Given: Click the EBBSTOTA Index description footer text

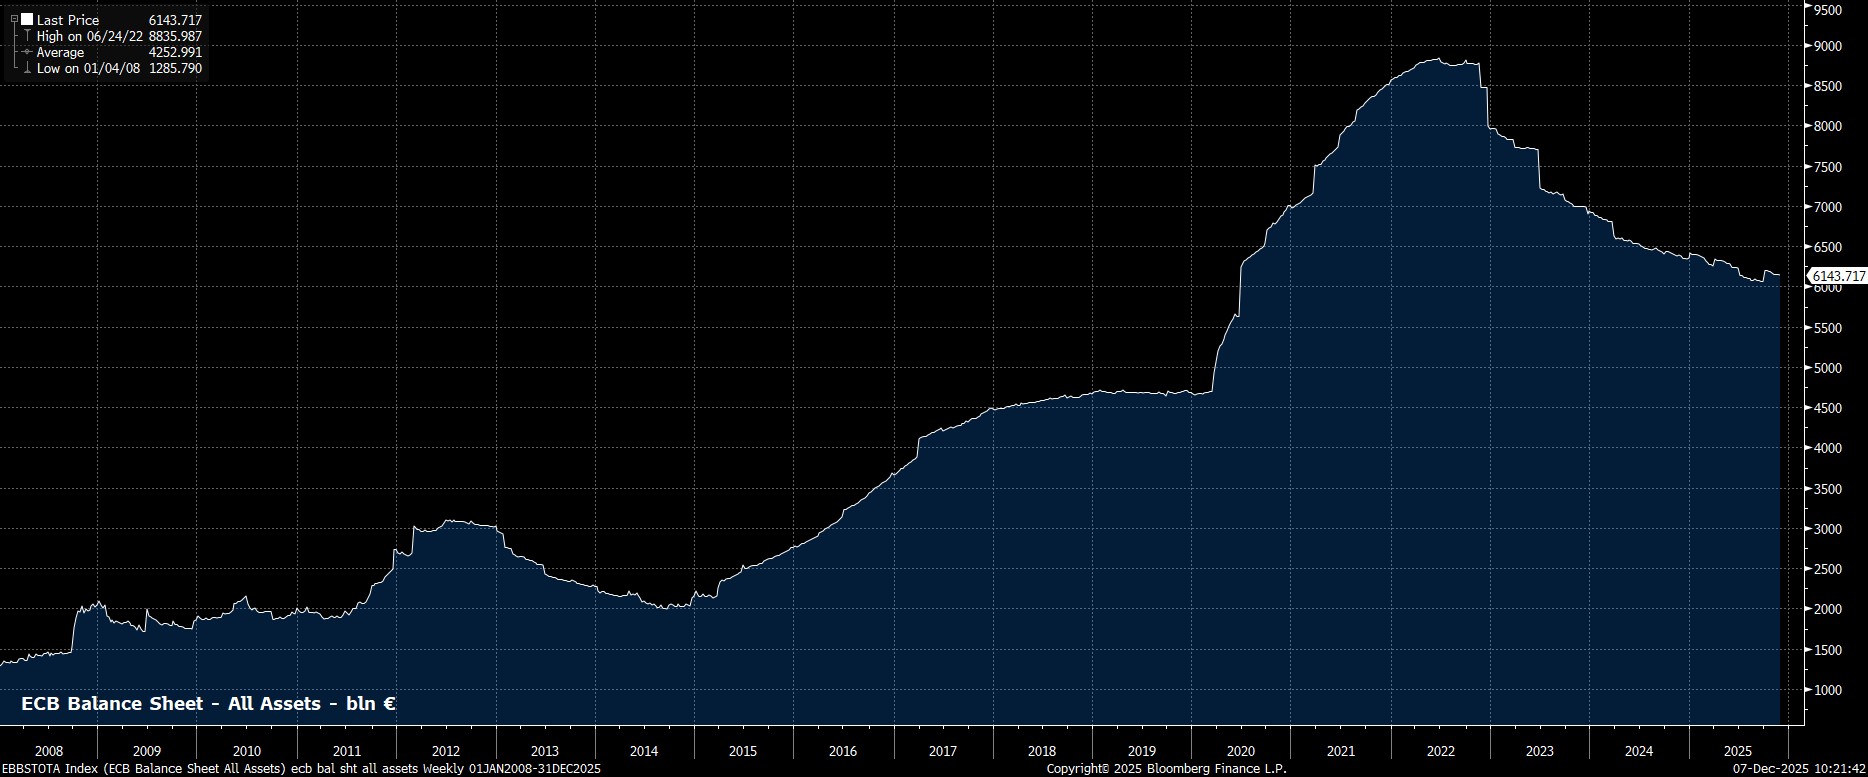Looking at the screenshot, I should point(300,768).
